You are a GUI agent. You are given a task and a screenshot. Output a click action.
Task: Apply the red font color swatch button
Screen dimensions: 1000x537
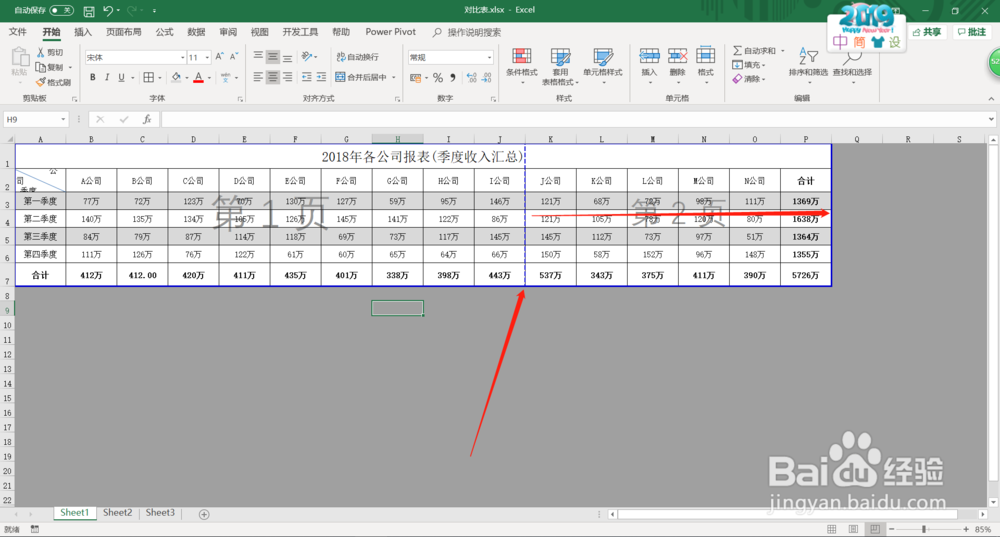click(x=198, y=78)
